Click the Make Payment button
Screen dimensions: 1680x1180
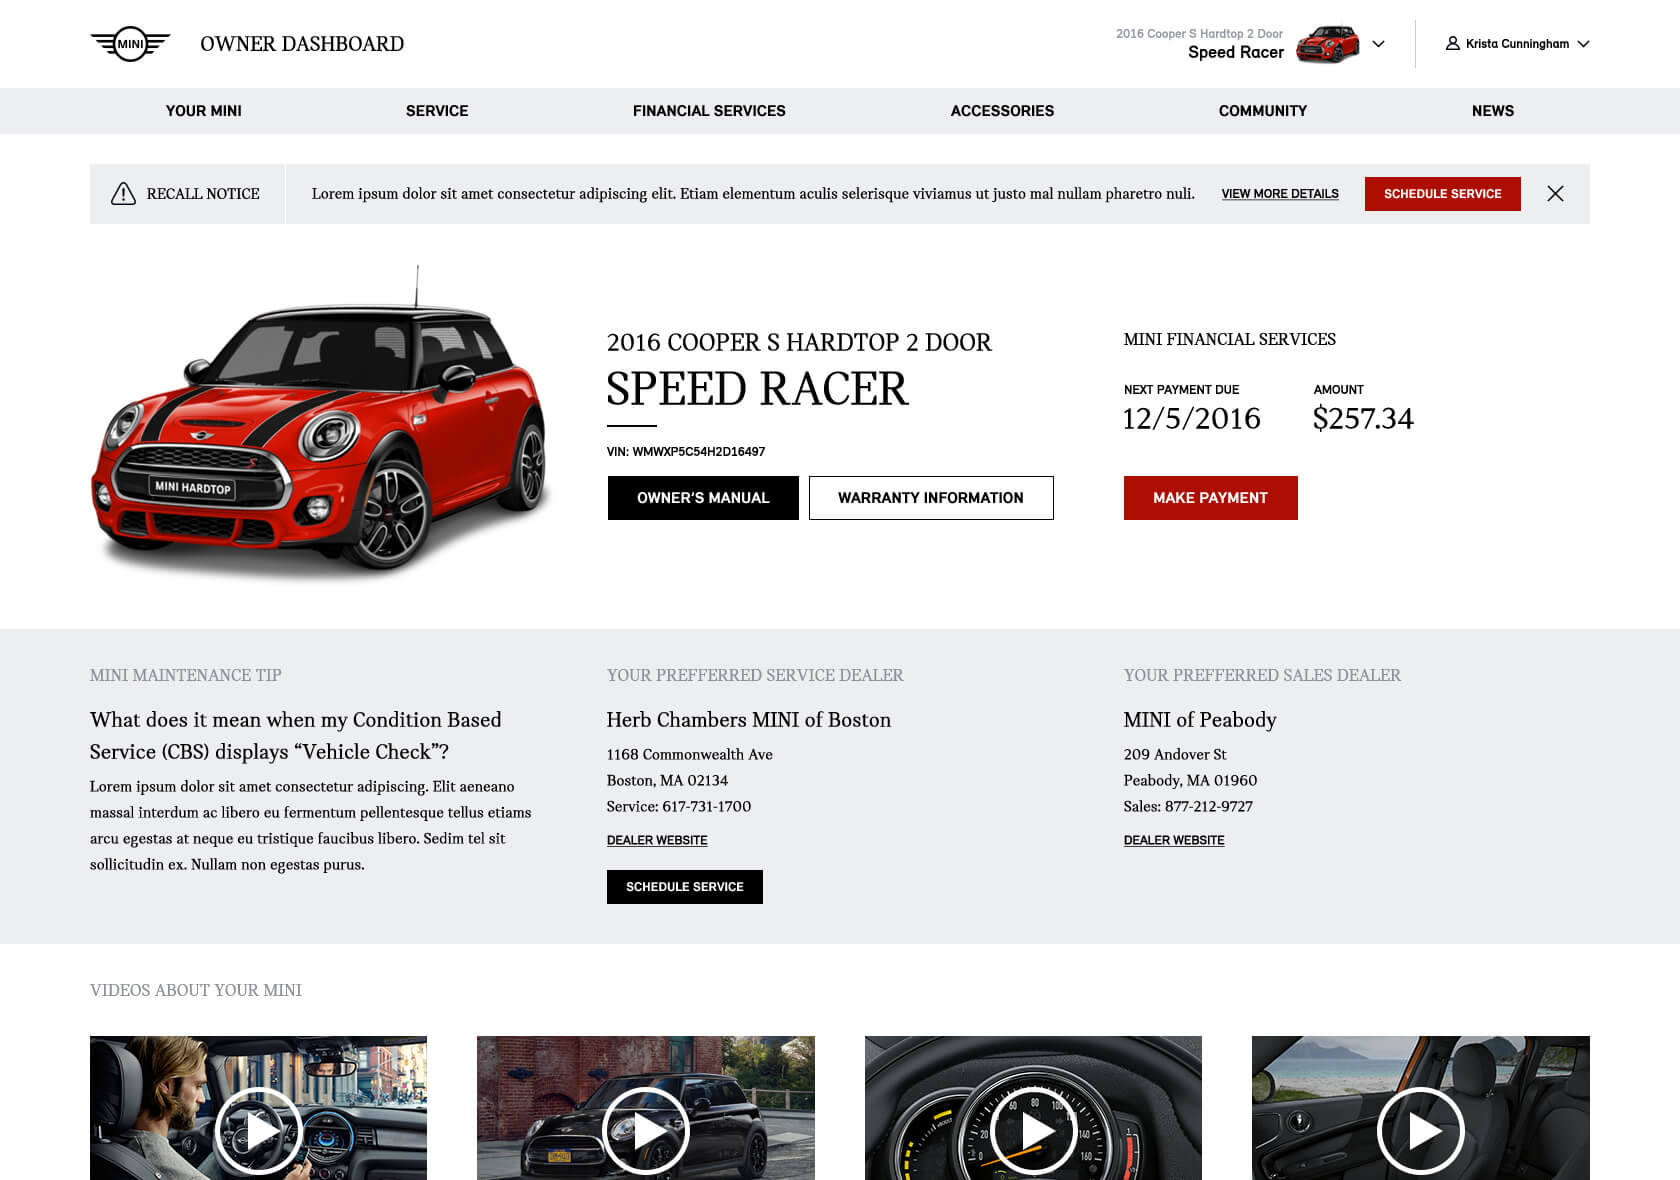[1210, 498]
